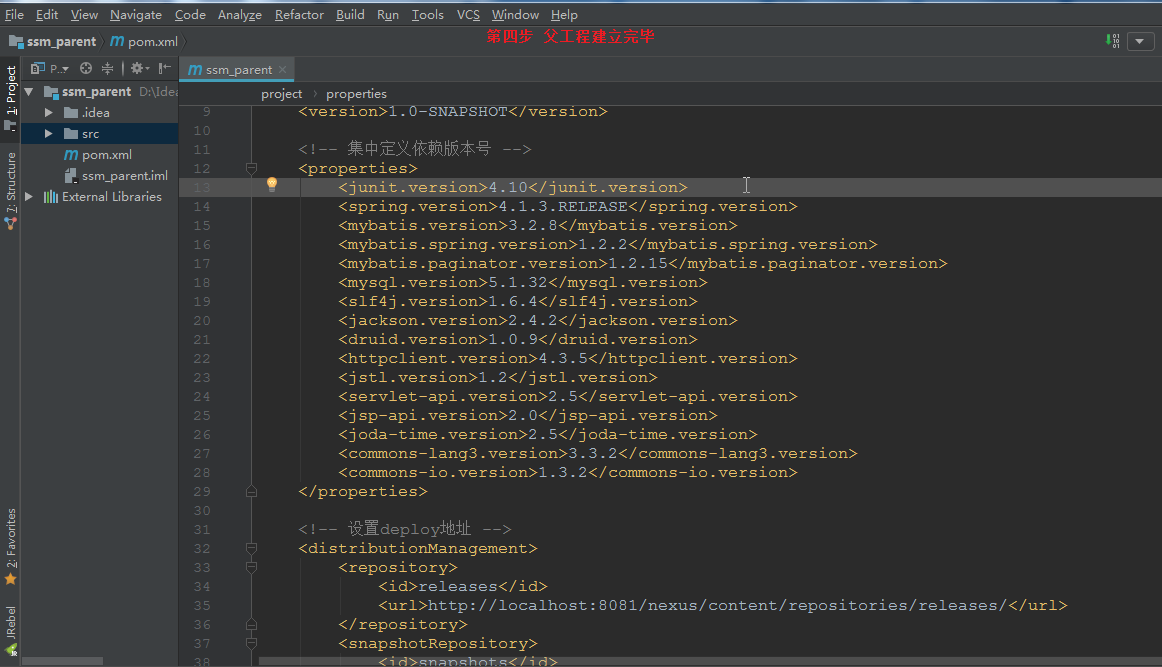Select the ssm_parent editor tab

(237, 70)
